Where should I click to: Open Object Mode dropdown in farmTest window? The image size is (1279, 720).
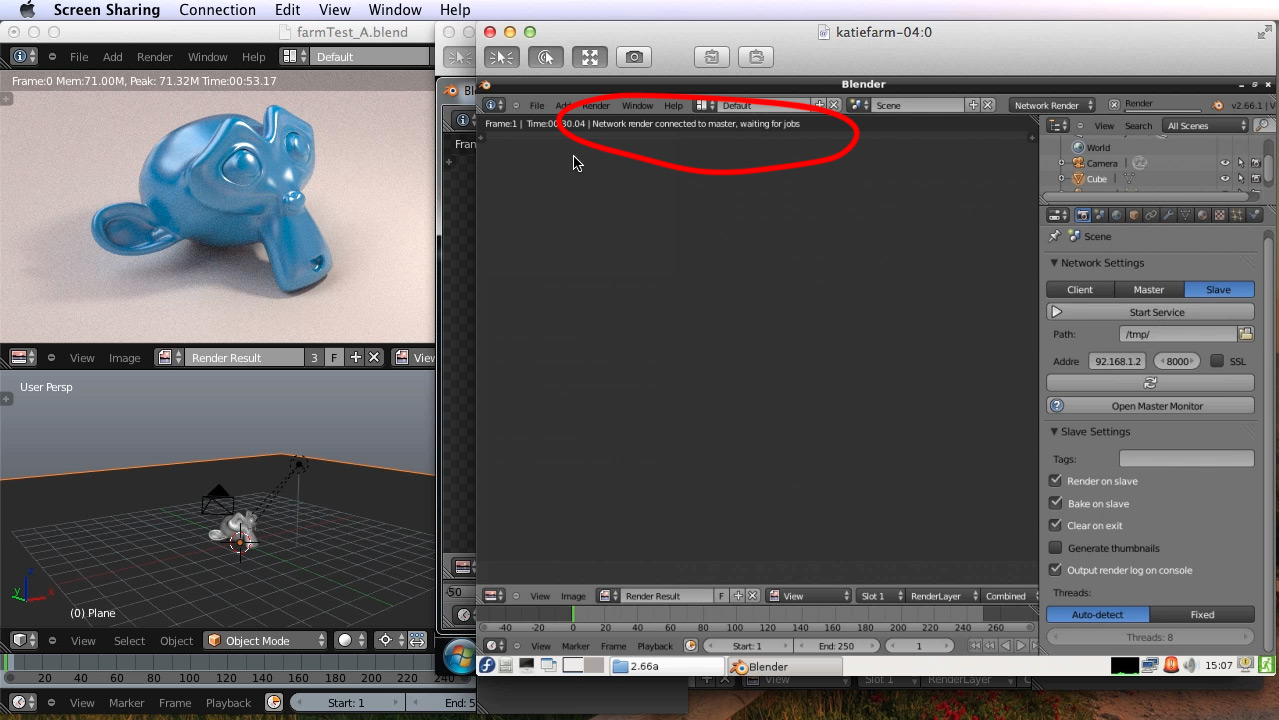tap(266, 640)
